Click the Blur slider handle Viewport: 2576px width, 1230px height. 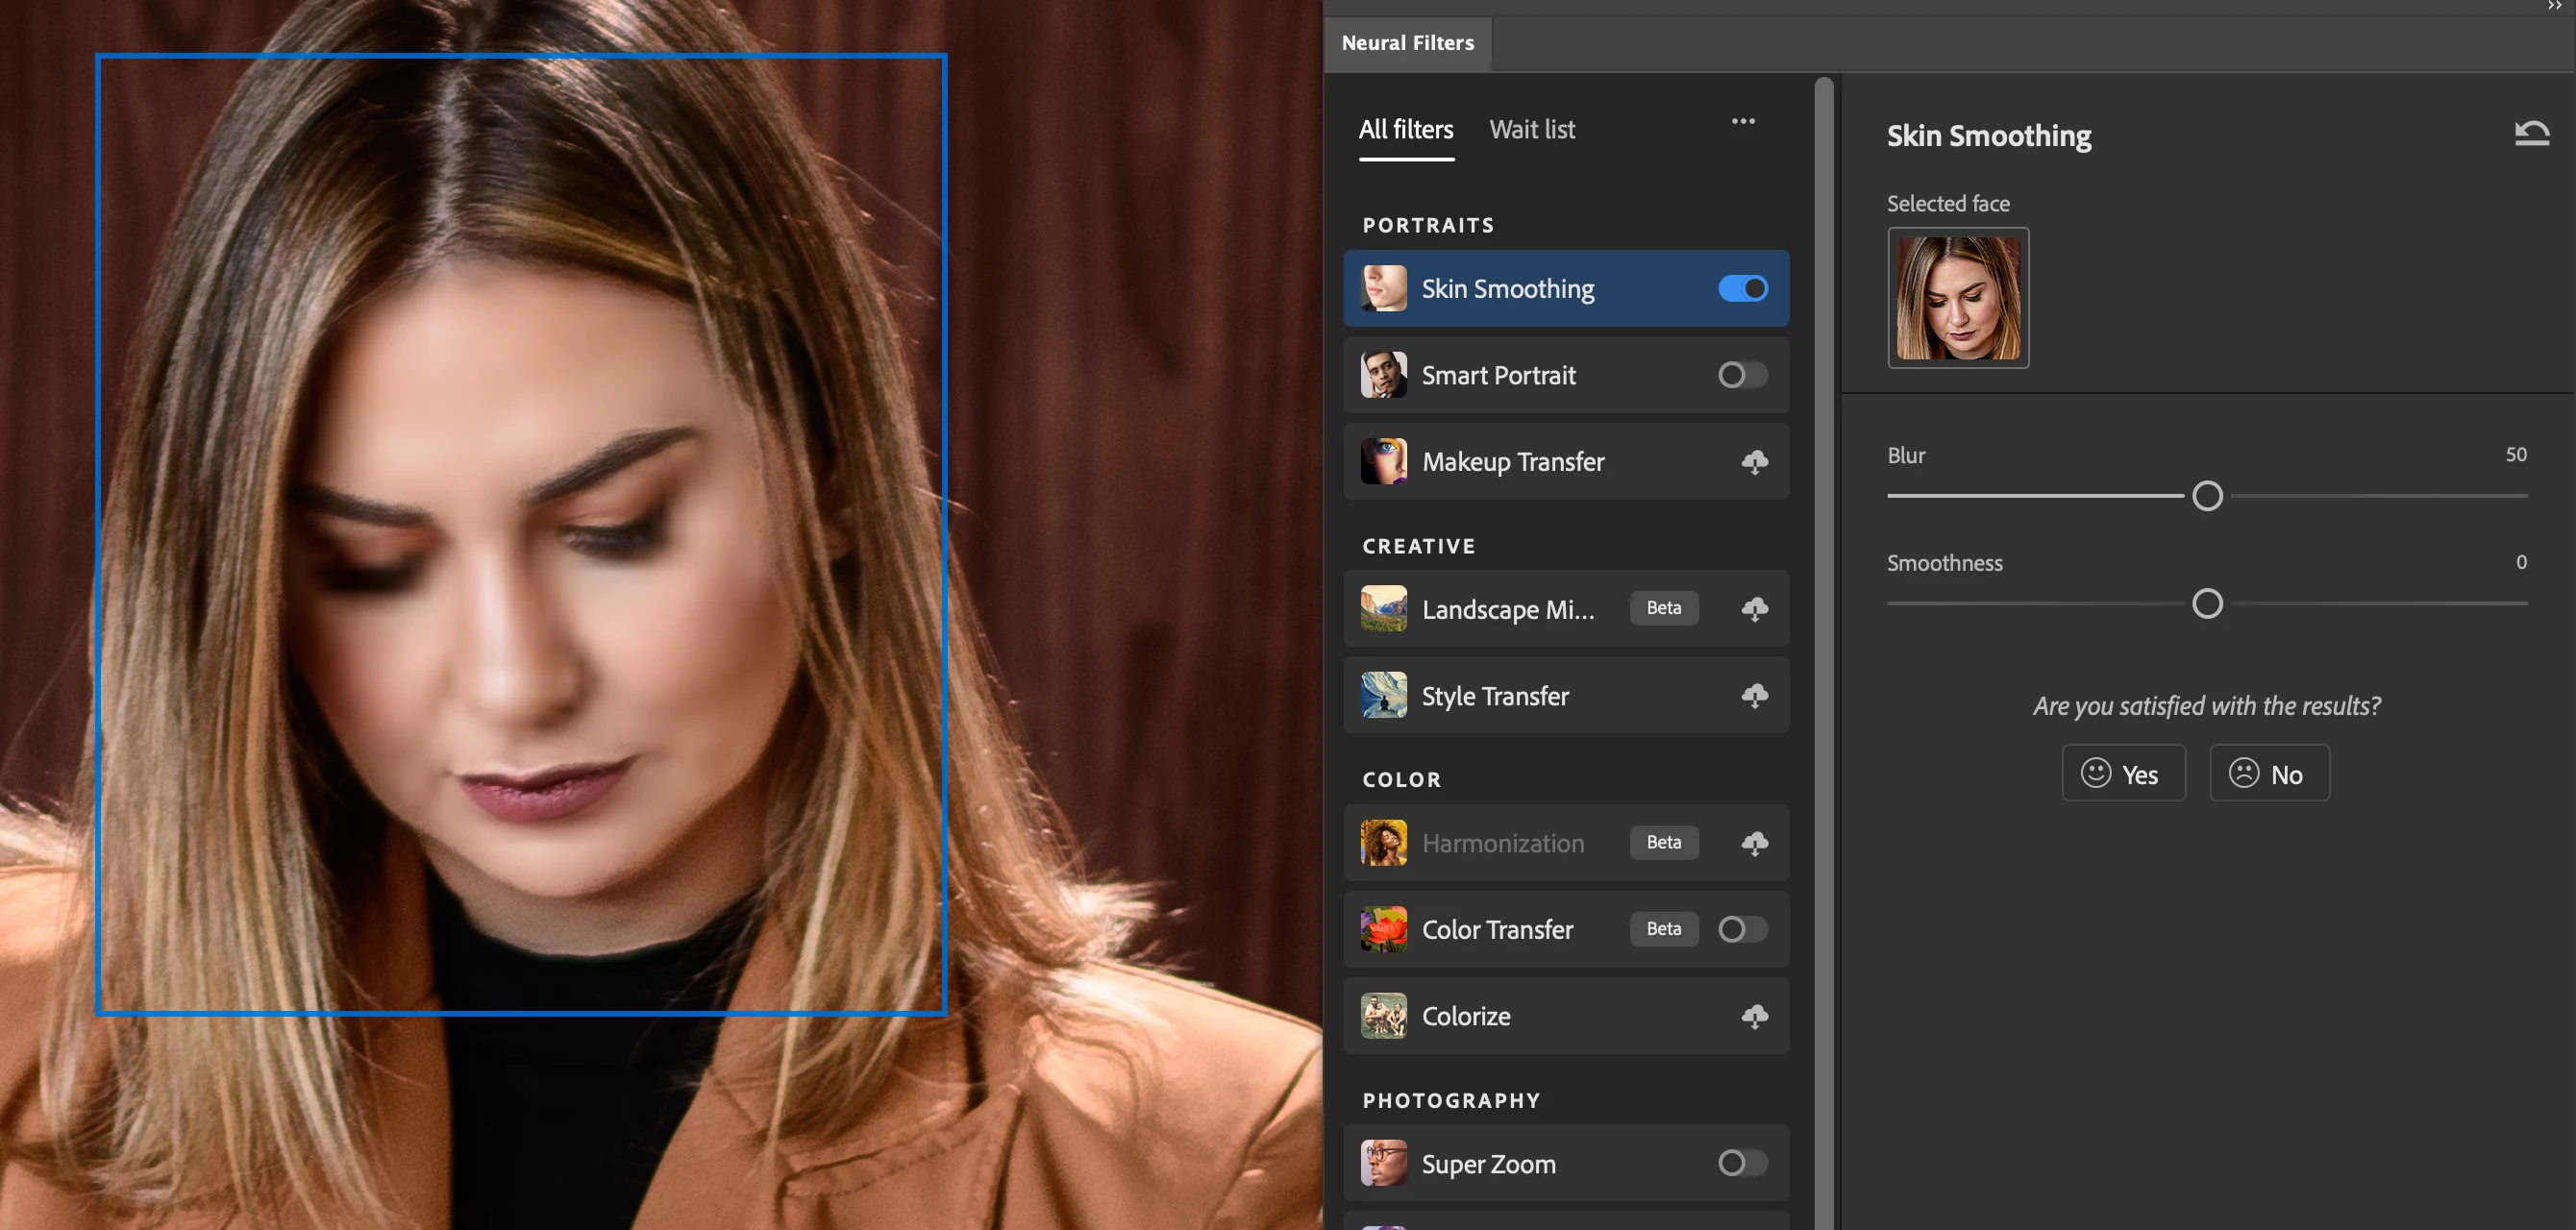point(2207,496)
